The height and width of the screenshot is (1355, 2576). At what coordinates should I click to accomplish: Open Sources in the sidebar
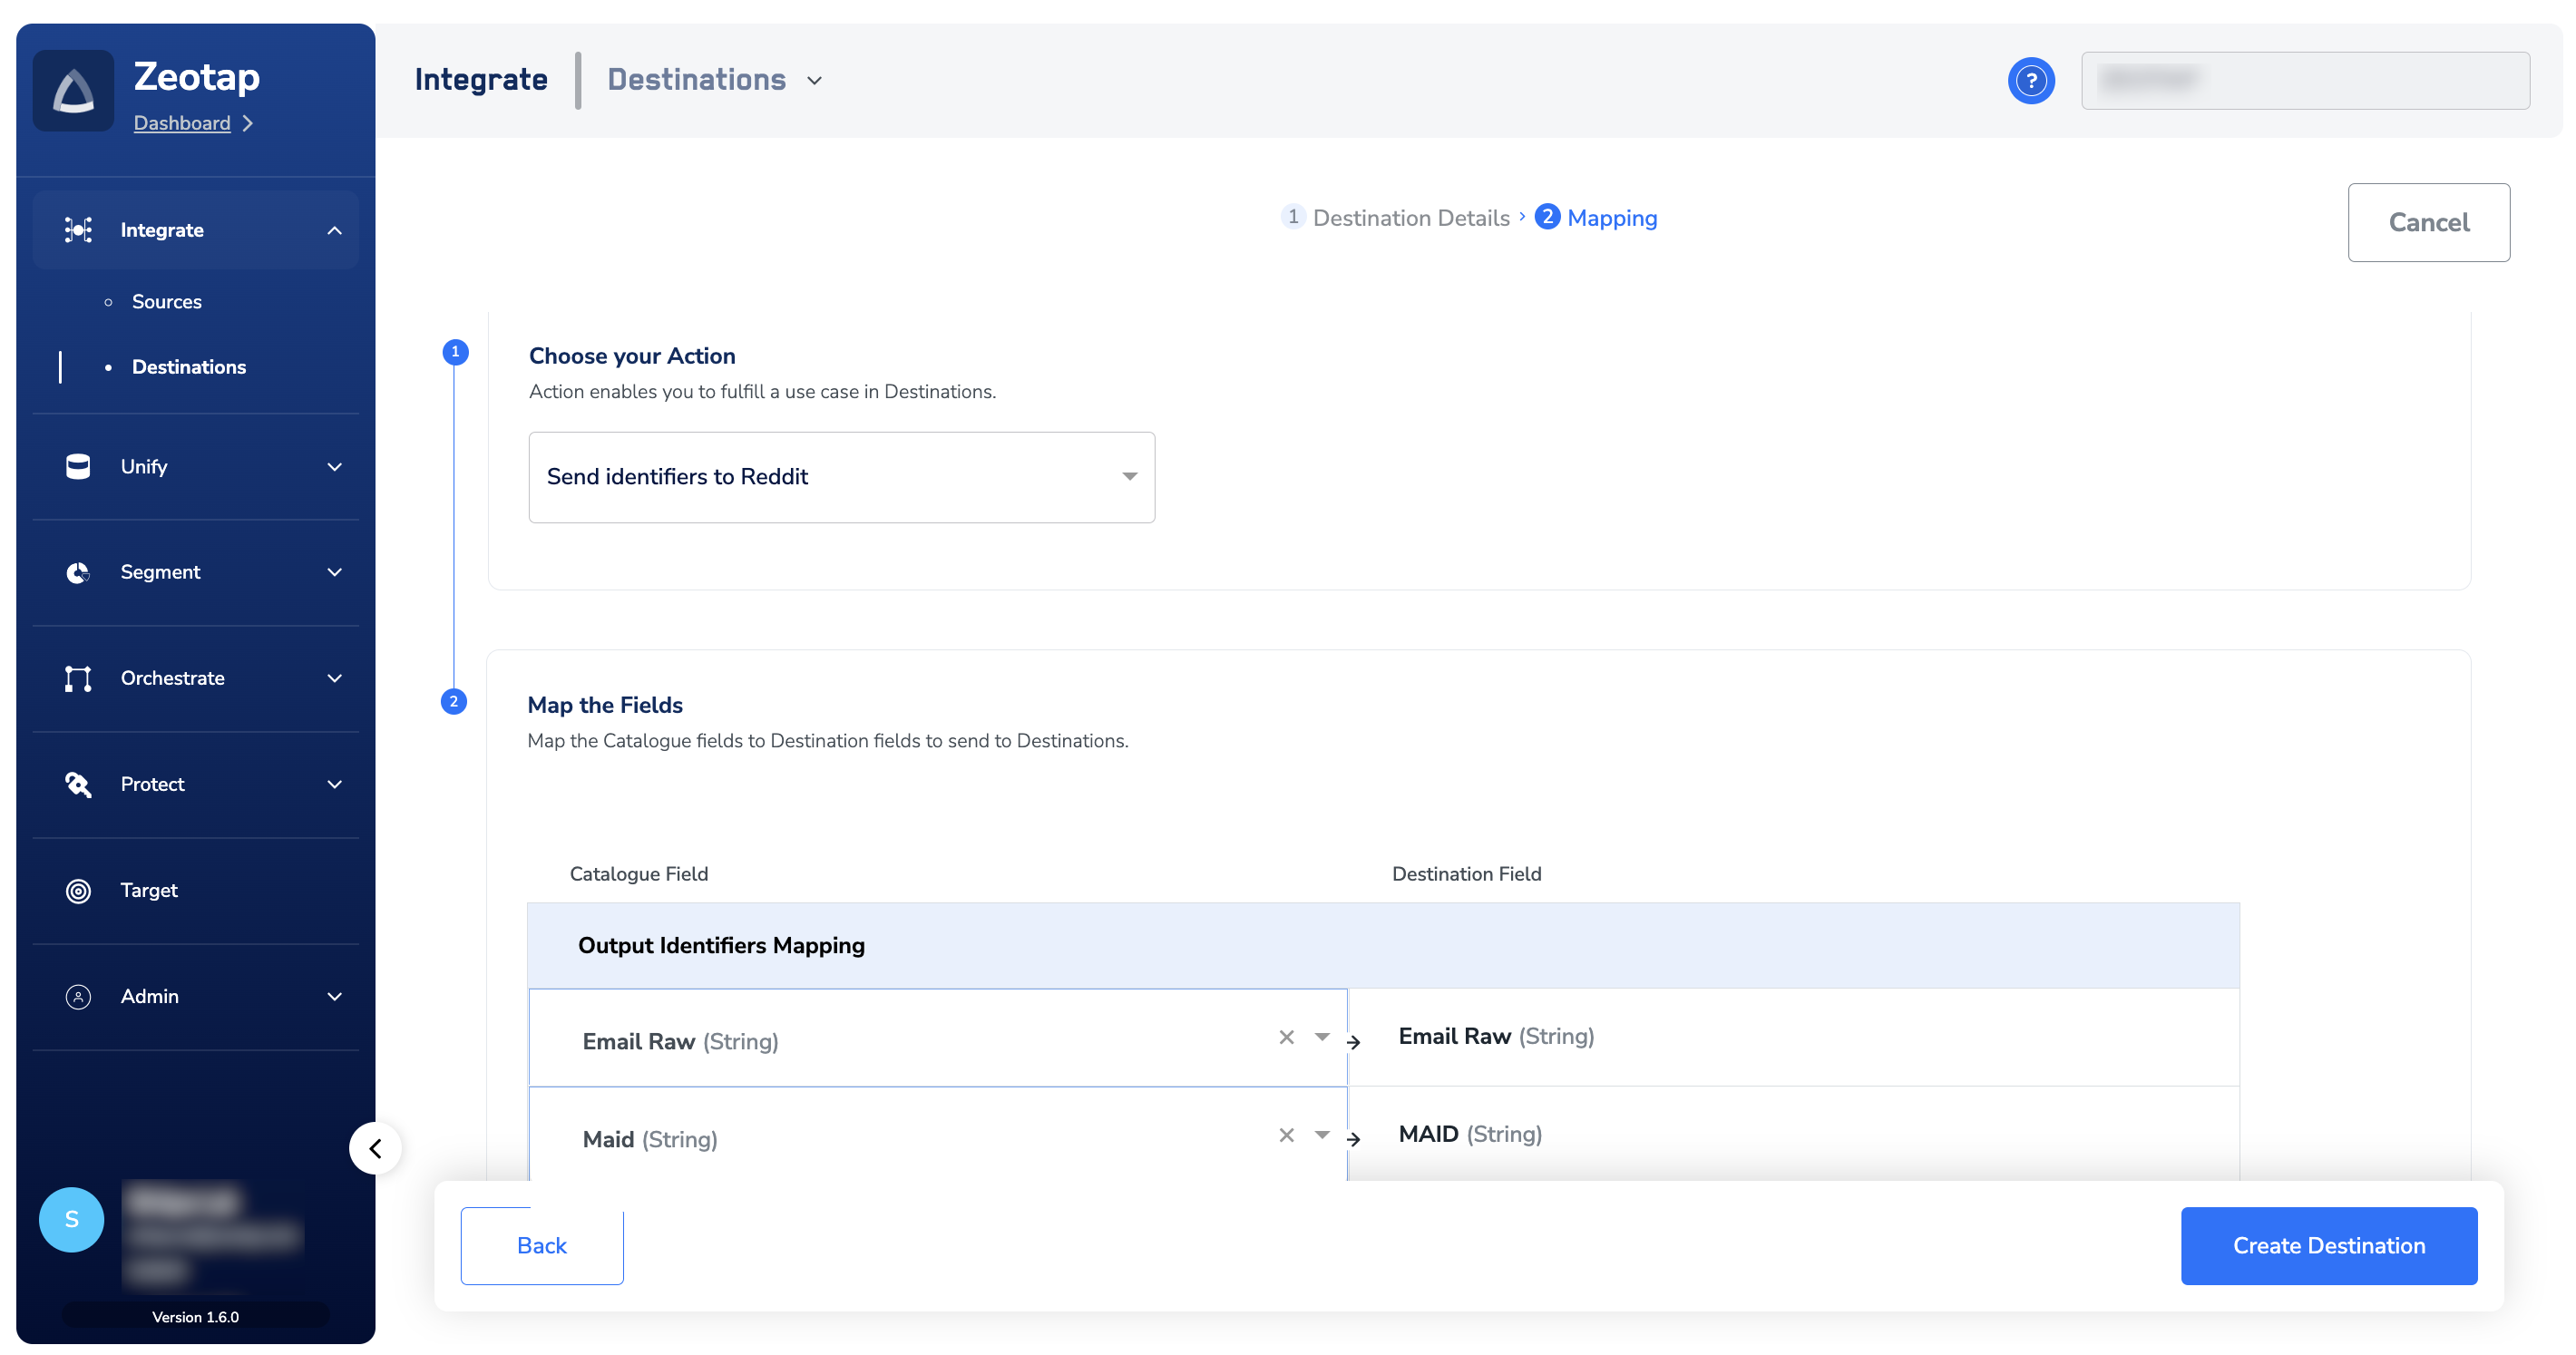[166, 302]
